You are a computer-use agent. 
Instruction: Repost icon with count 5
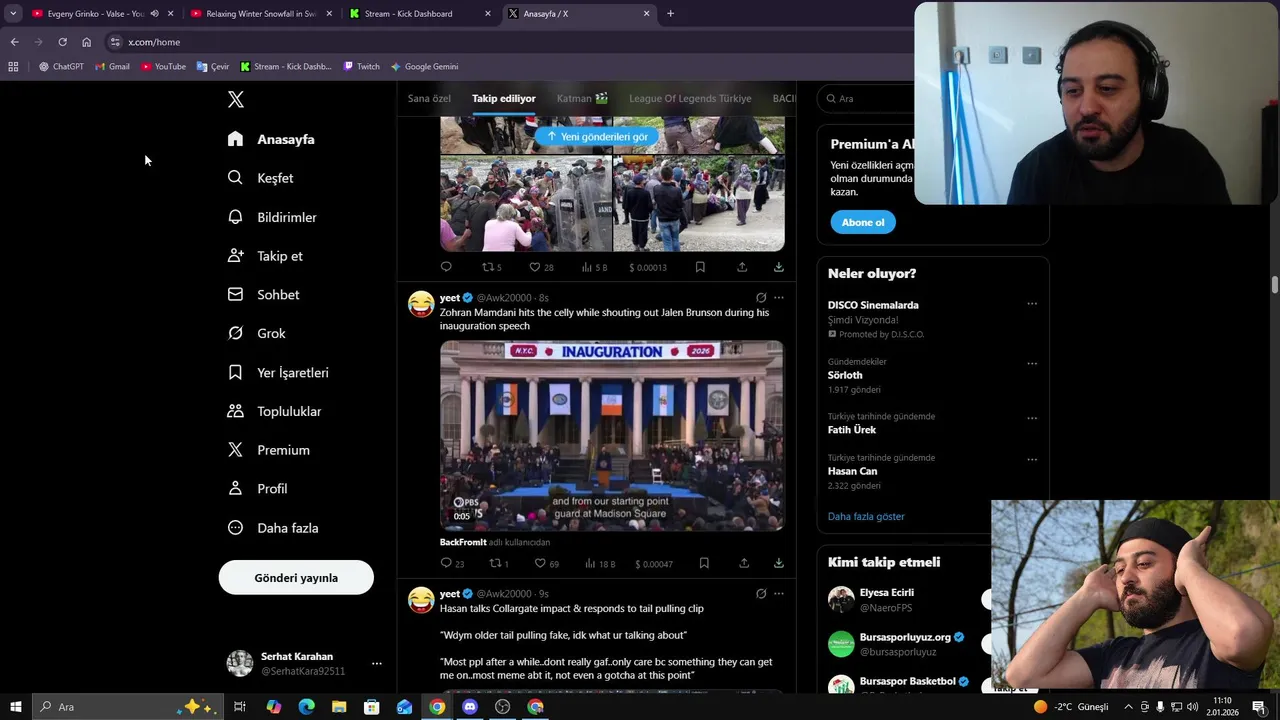pyautogui.click(x=492, y=267)
